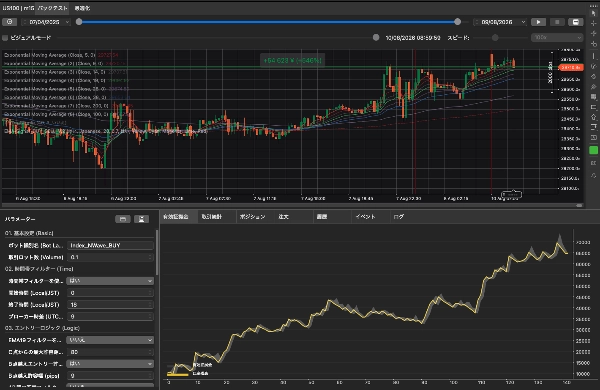Click the parameters panel vertical scrollbar
600x390 pixels.
(x=157, y=253)
